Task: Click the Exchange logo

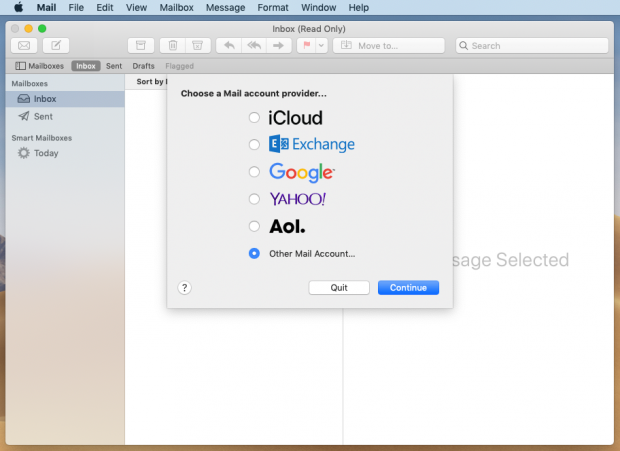Action: point(312,144)
